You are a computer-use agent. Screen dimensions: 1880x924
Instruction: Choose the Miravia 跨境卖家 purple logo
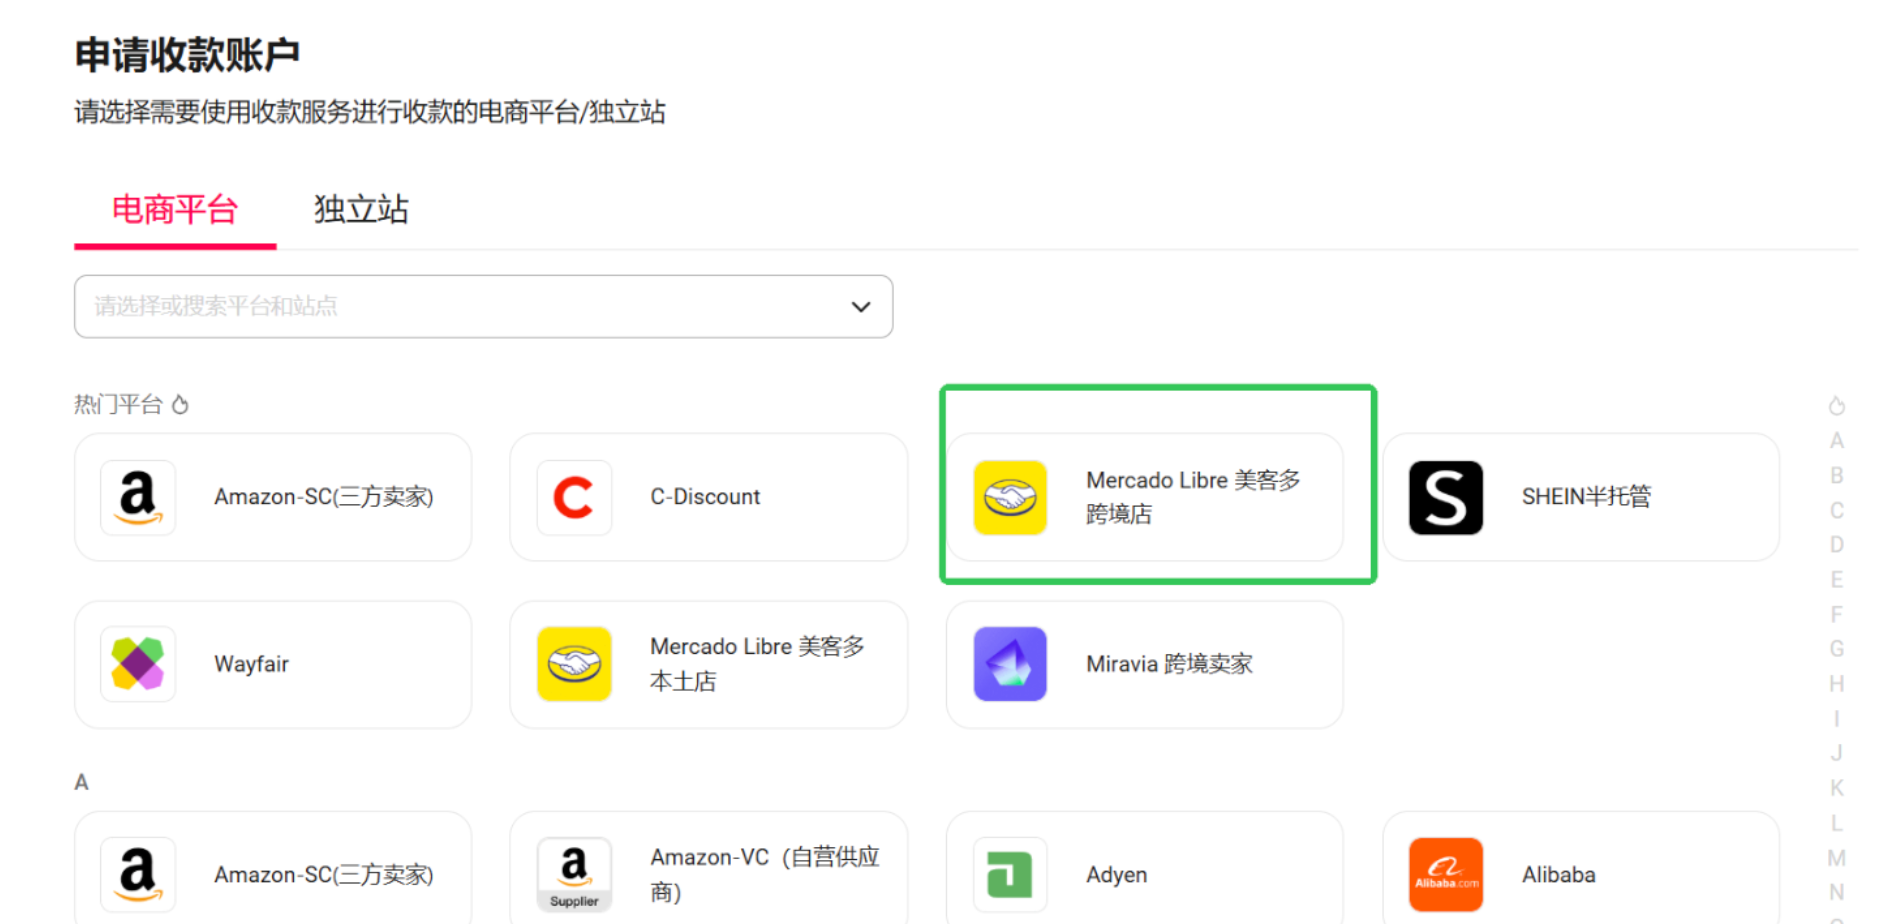[1010, 664]
